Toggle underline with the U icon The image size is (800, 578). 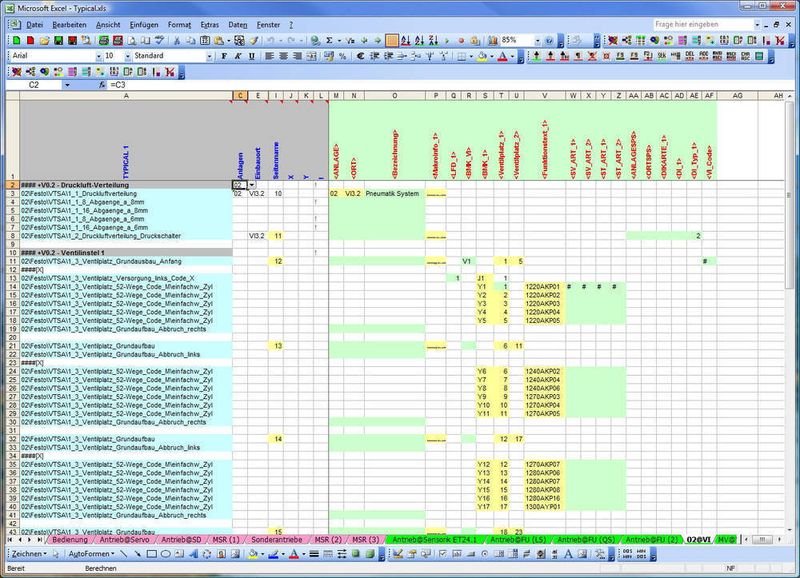tap(252, 54)
